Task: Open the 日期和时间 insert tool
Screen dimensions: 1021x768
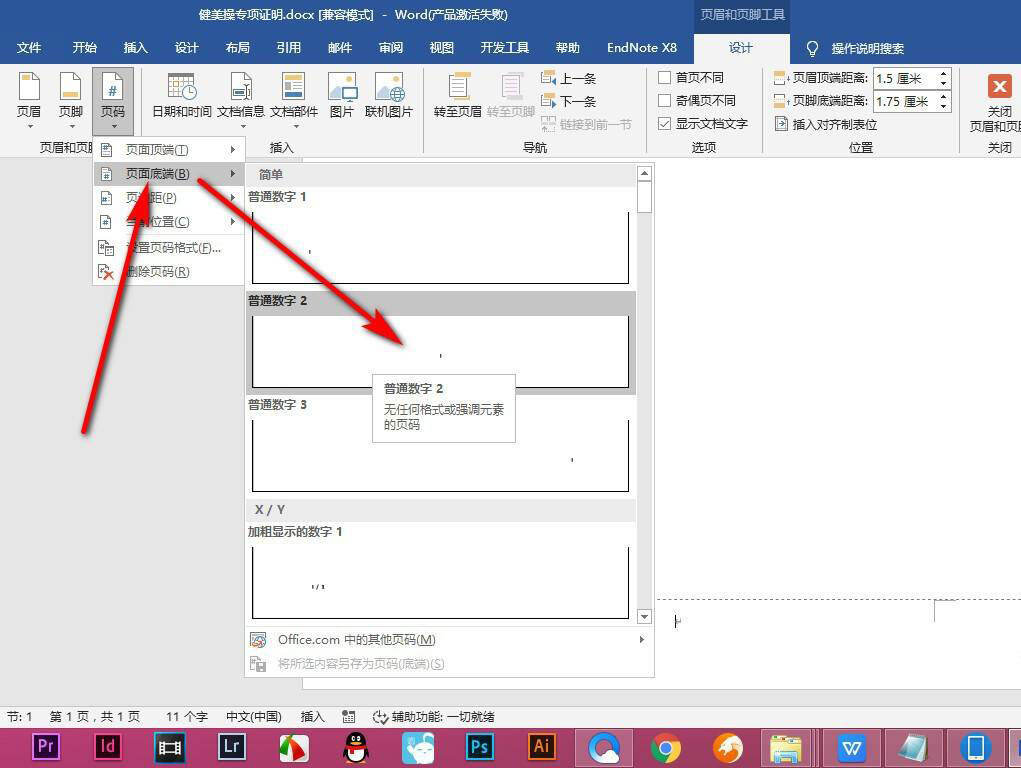Action: coord(180,95)
